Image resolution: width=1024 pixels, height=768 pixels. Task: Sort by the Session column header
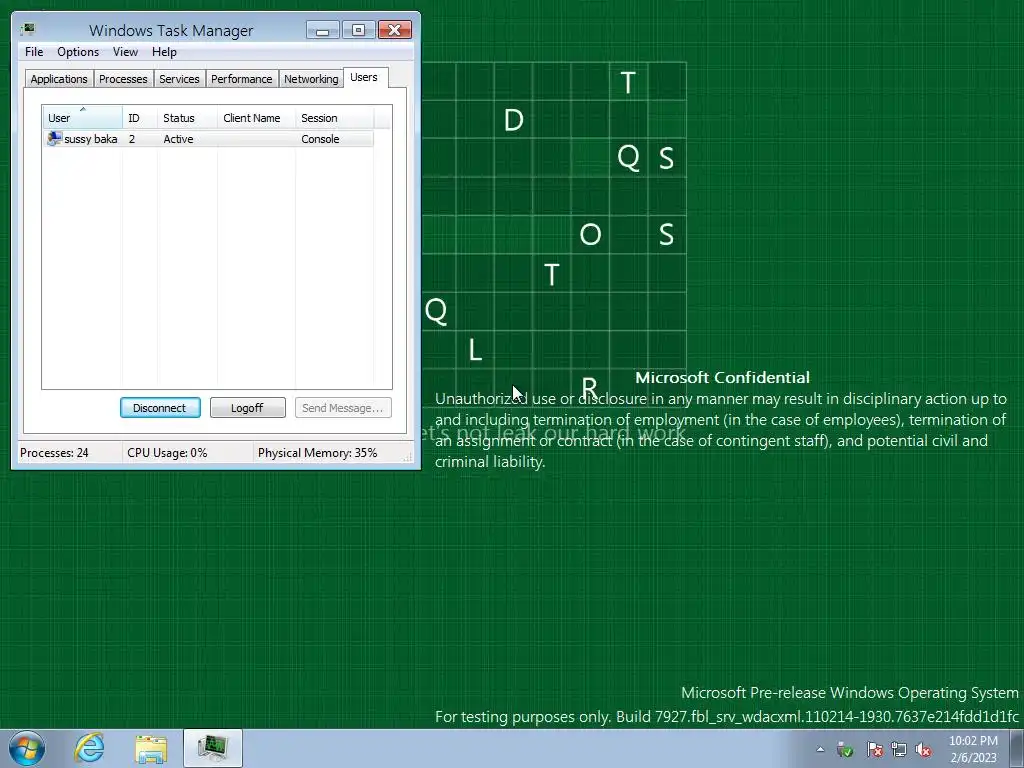tap(334, 118)
